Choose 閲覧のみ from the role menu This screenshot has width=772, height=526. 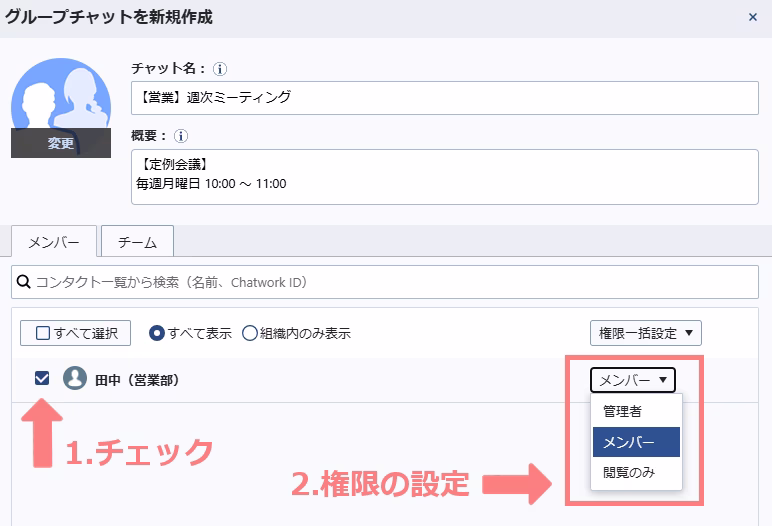[x=636, y=472]
